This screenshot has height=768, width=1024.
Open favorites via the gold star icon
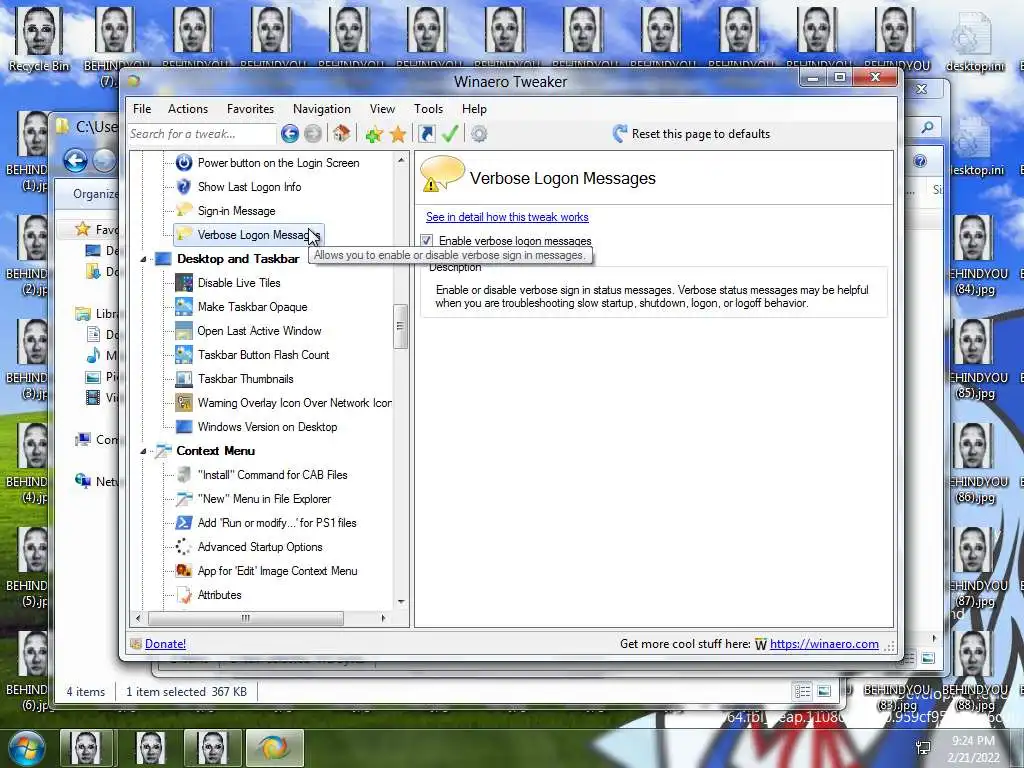398,135
